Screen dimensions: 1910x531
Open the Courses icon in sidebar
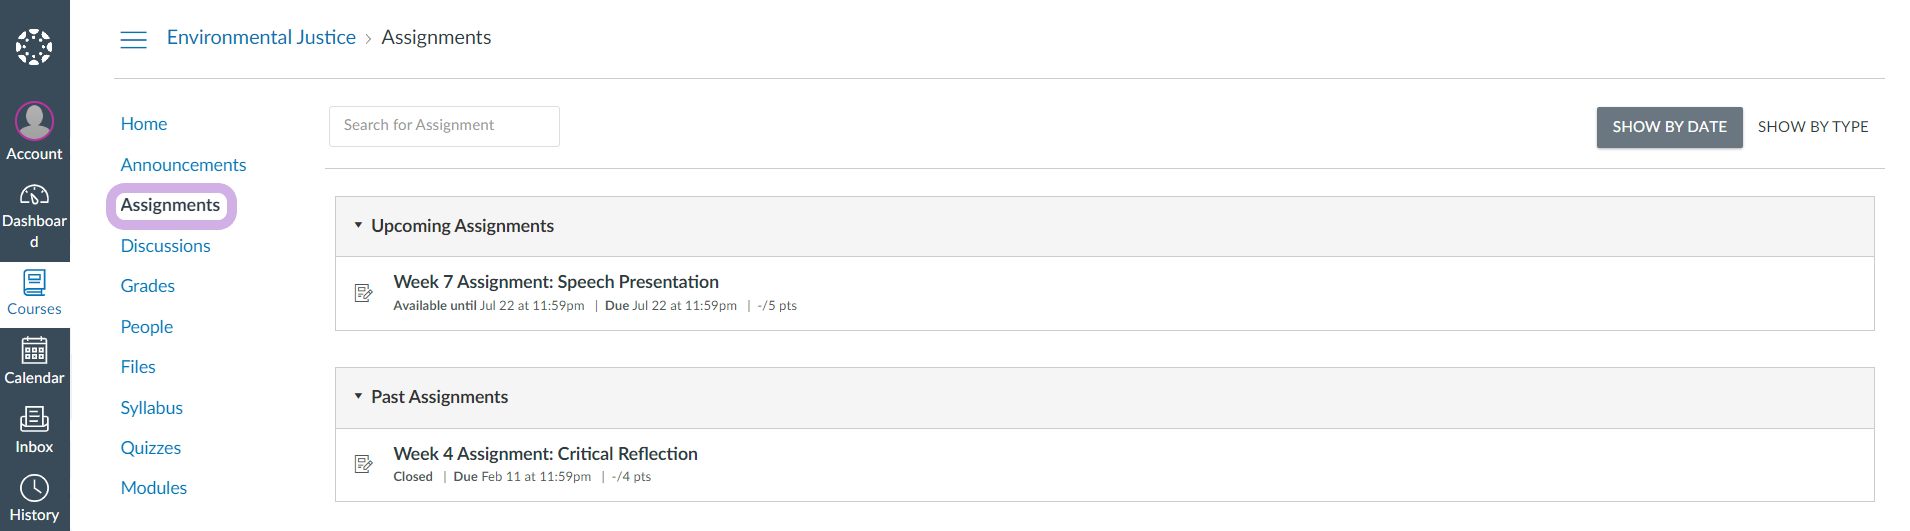[34, 283]
